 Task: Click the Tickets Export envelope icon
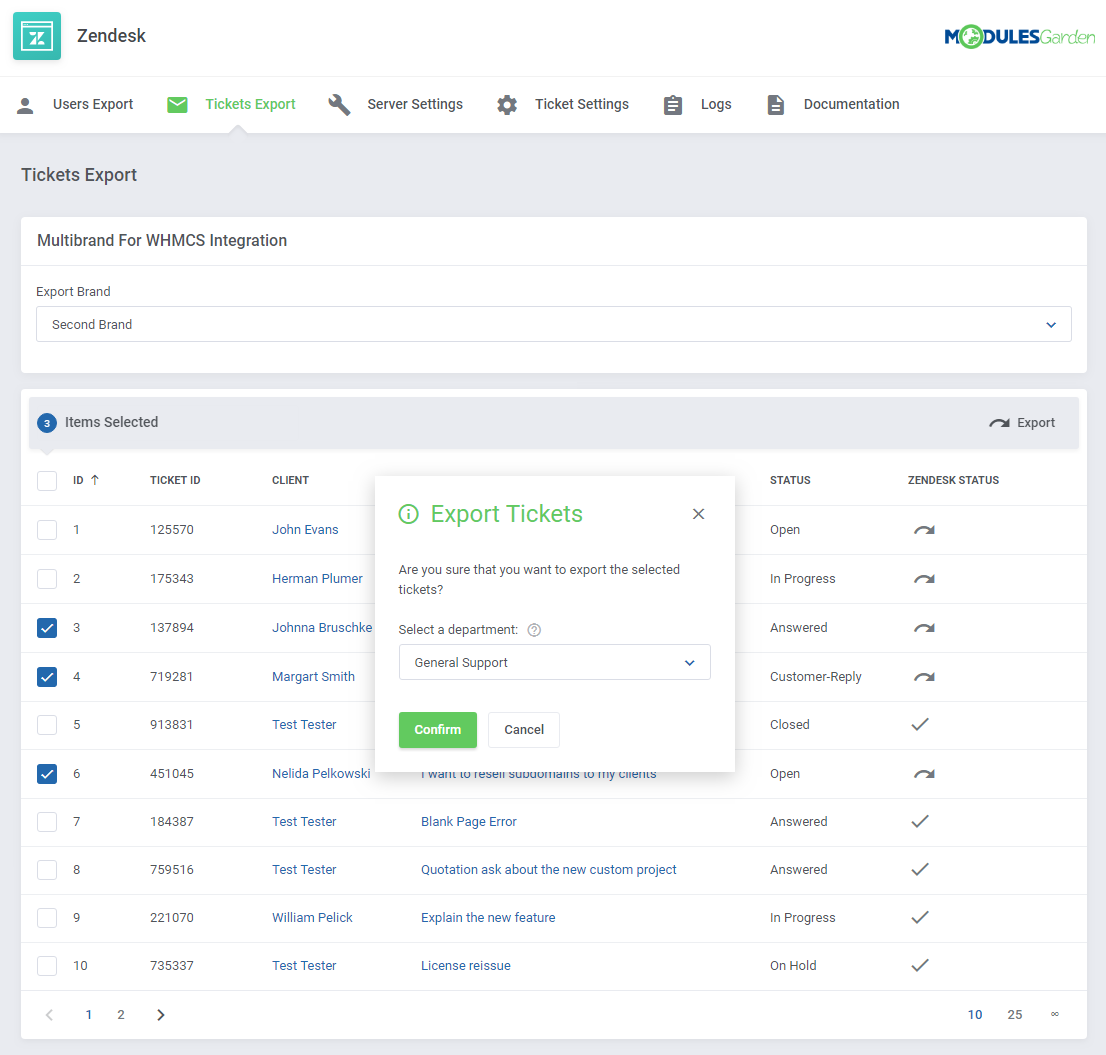point(177,104)
